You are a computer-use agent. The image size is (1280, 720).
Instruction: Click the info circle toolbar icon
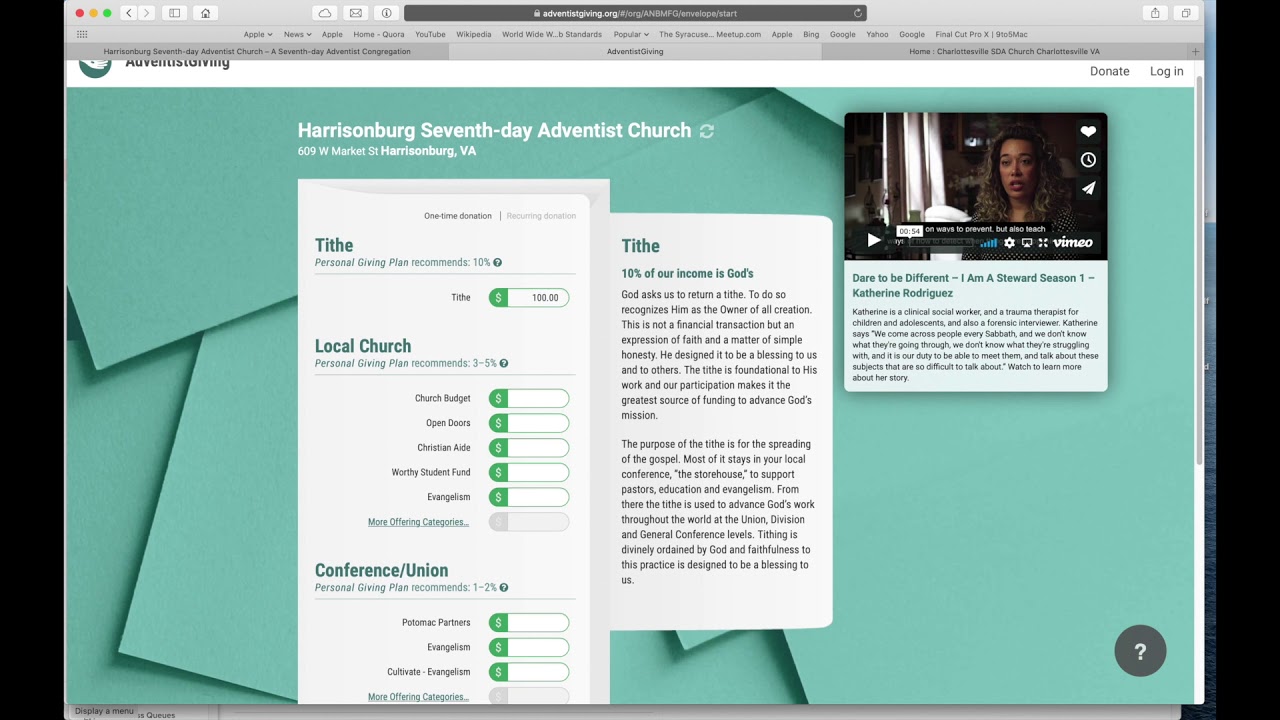(x=386, y=13)
